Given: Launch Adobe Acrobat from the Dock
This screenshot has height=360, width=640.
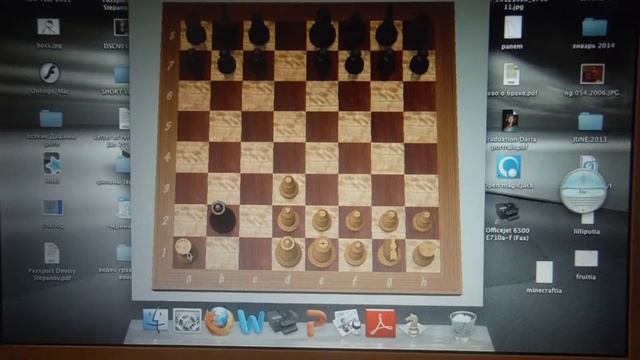Looking at the screenshot, I should click(x=380, y=323).
